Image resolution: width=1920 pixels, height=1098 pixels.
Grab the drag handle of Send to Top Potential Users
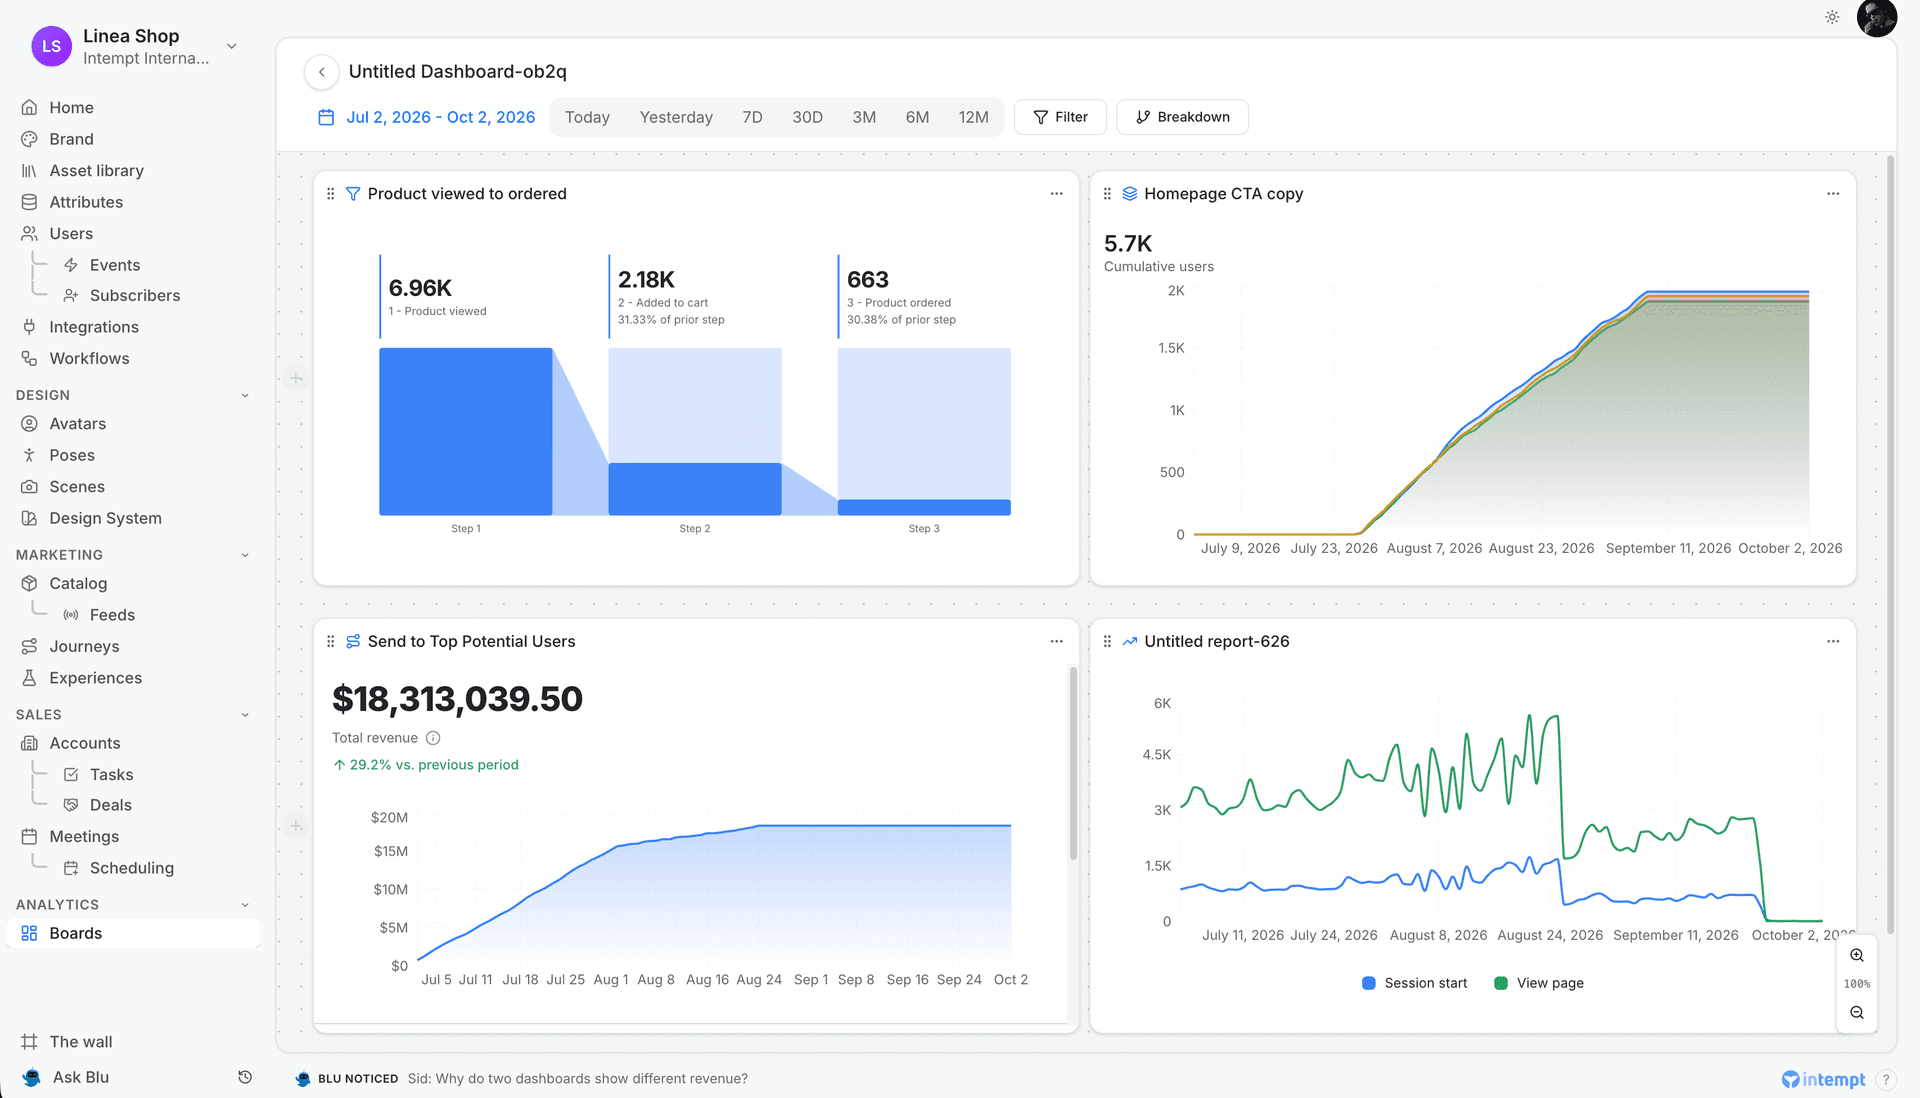coord(331,642)
